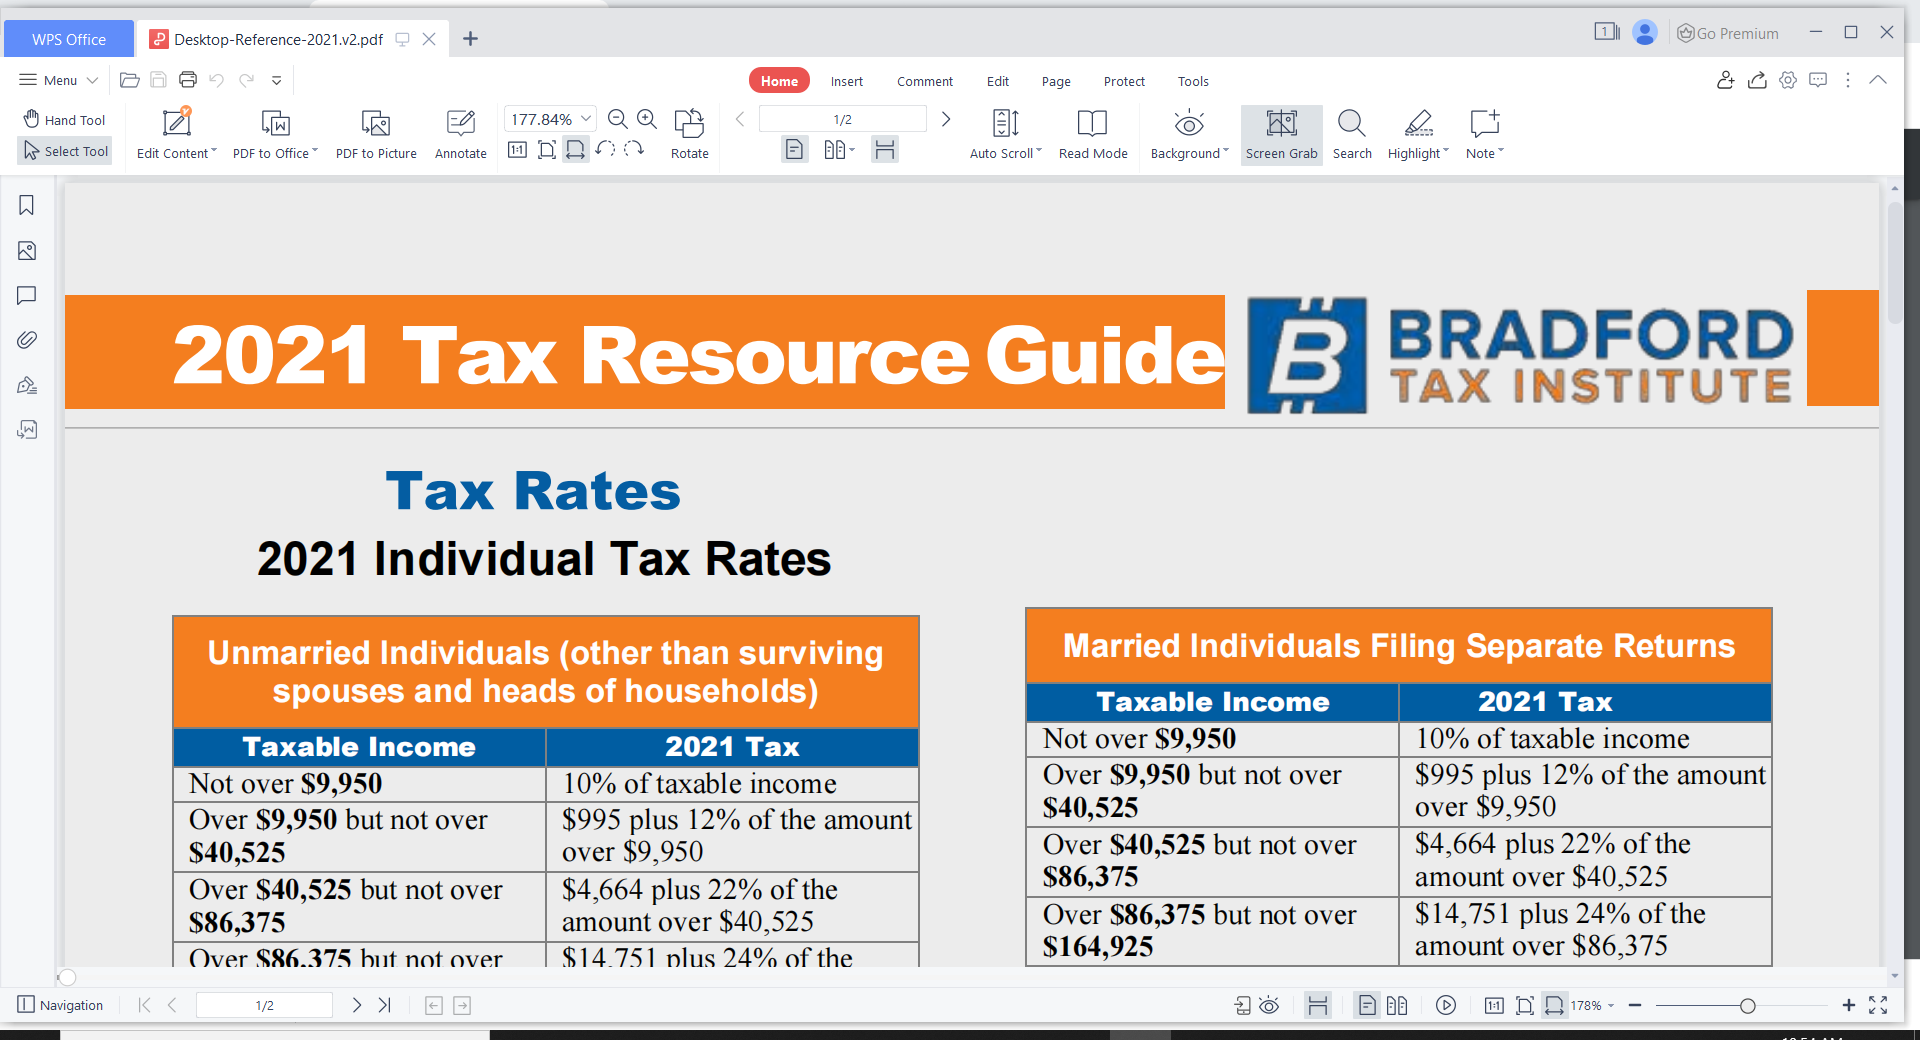Click the PDF to Picture icon
This screenshot has height=1040, width=1920.
coord(376,123)
